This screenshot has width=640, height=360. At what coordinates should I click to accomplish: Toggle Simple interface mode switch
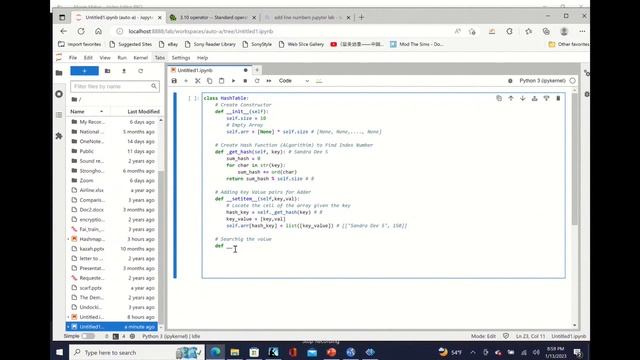point(88,336)
